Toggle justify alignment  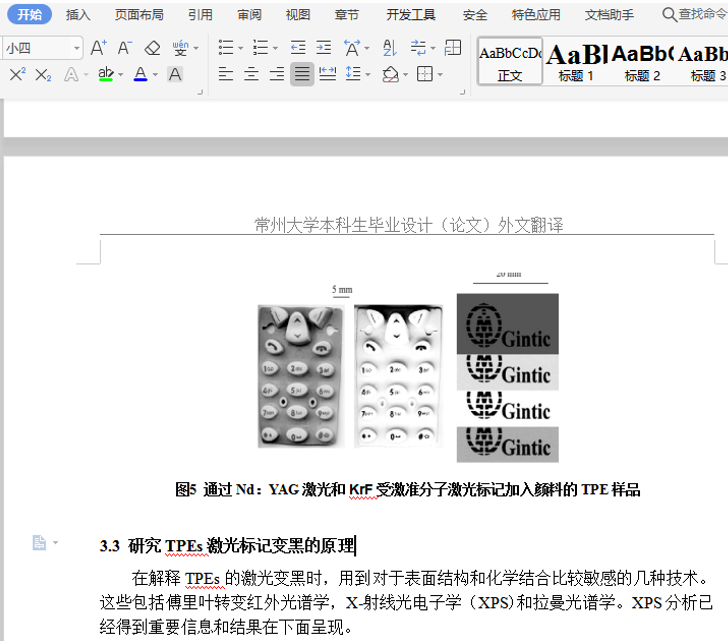click(302, 74)
